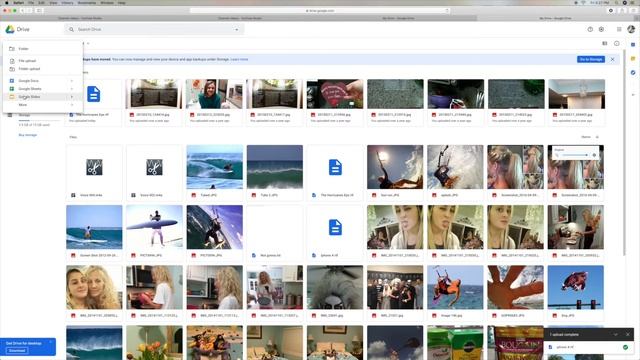Click the search magnifier icon
640x360 pixels.
click(x=71, y=29)
